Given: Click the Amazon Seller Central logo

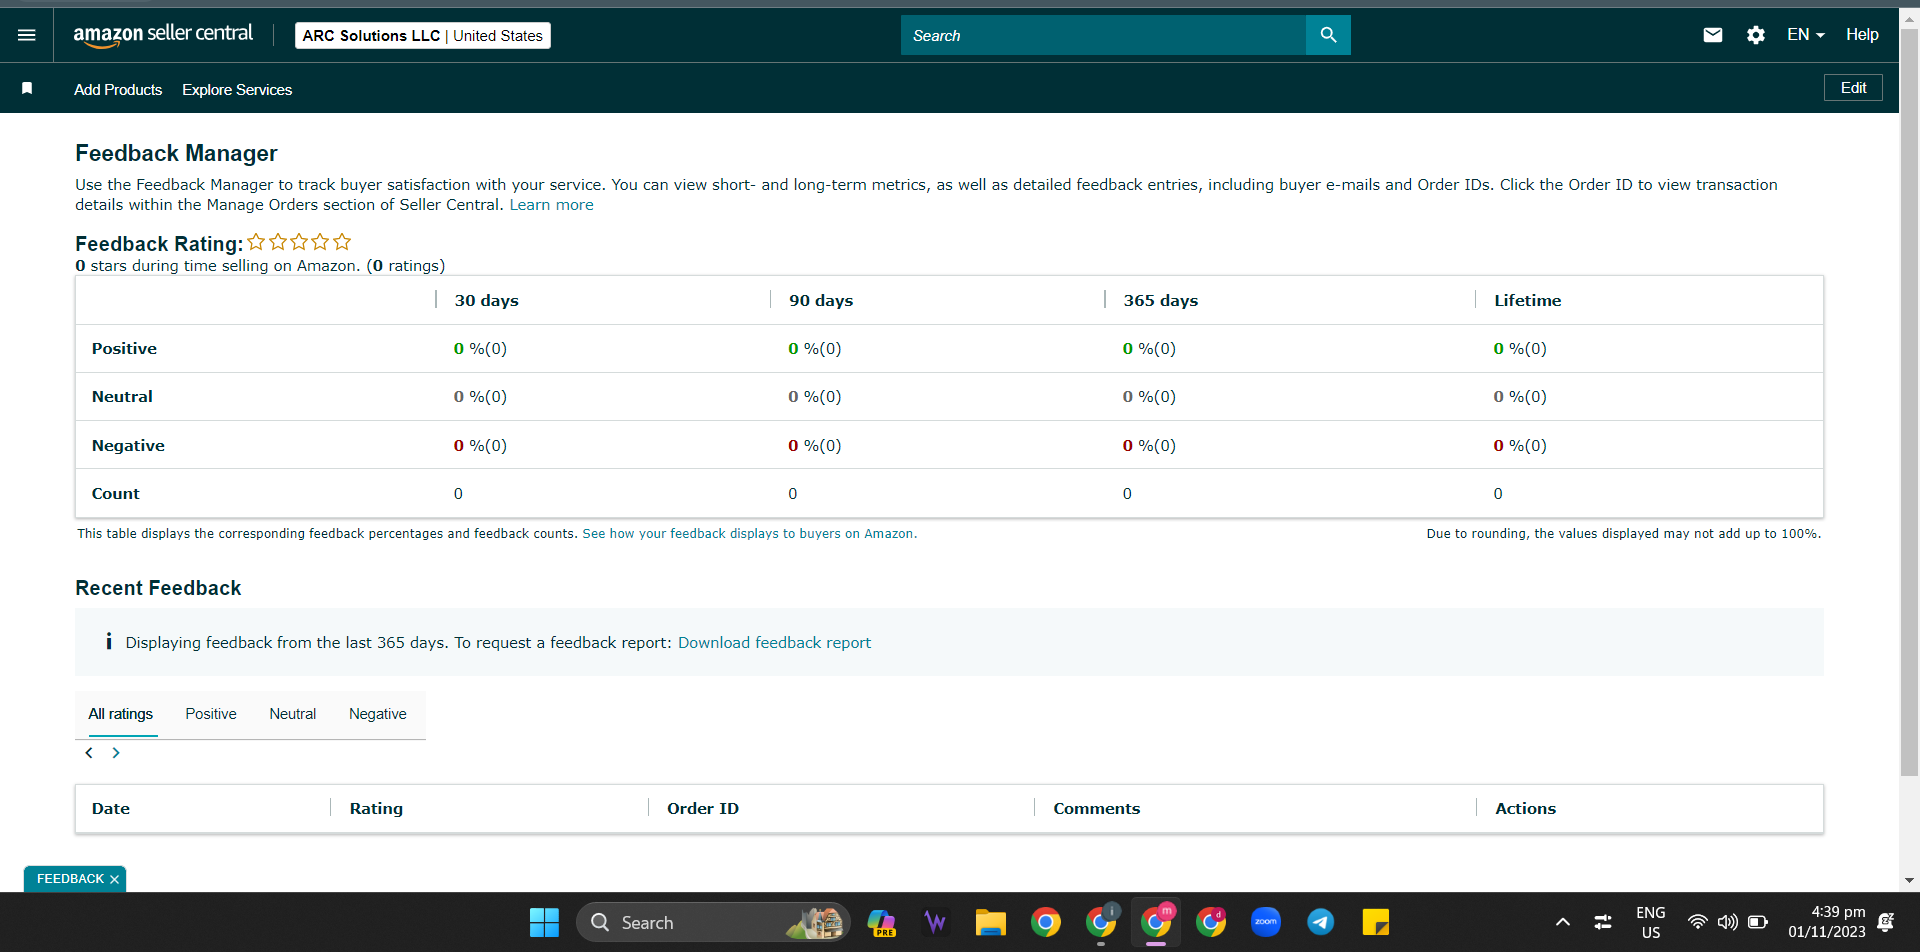Looking at the screenshot, I should (x=163, y=35).
